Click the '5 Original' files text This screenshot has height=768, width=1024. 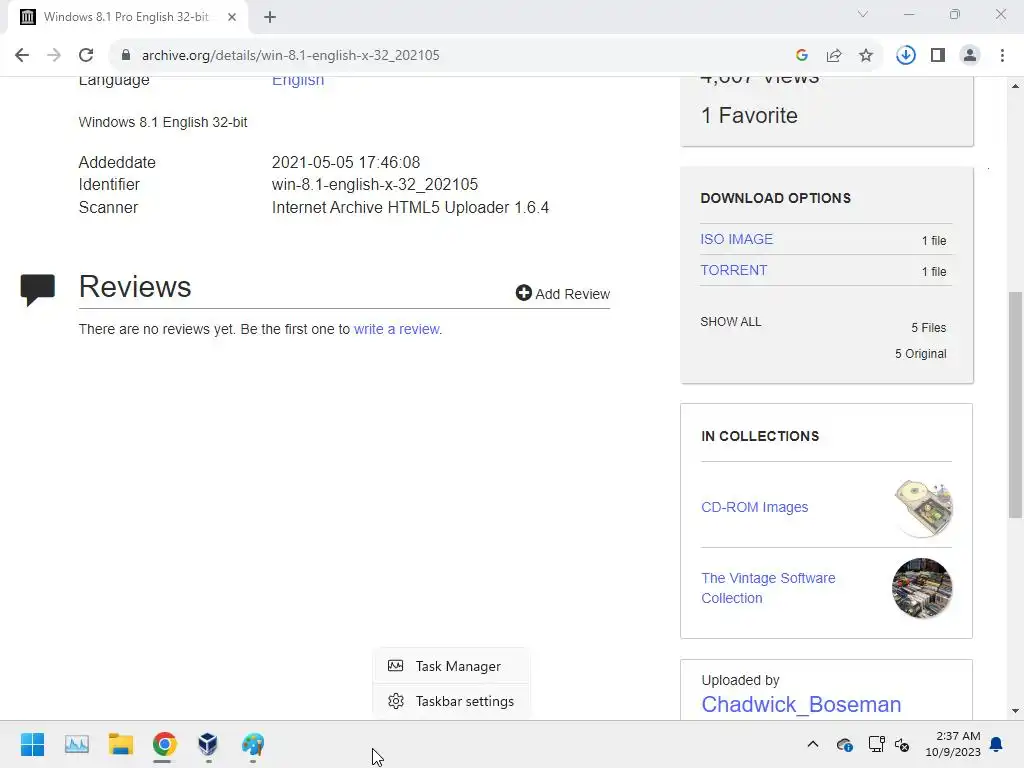920,353
